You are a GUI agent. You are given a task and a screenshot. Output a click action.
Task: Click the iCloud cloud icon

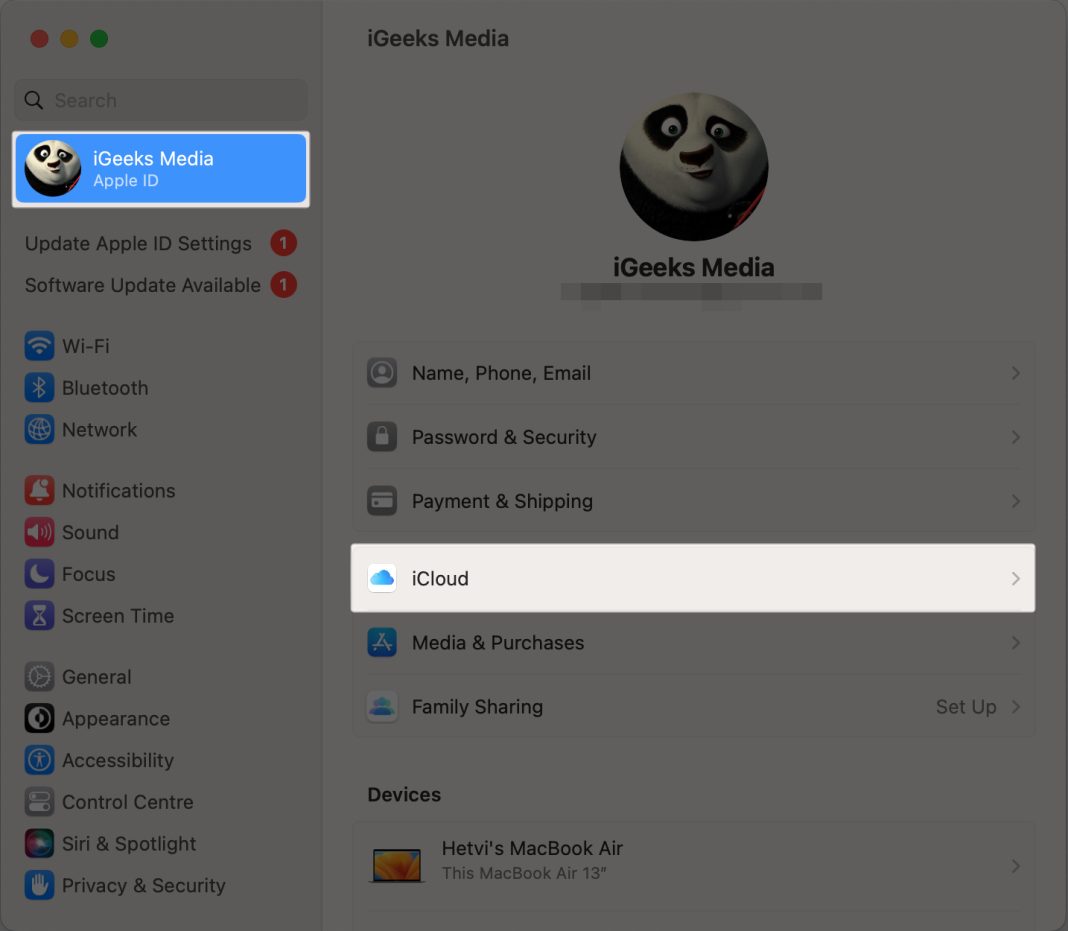382,578
